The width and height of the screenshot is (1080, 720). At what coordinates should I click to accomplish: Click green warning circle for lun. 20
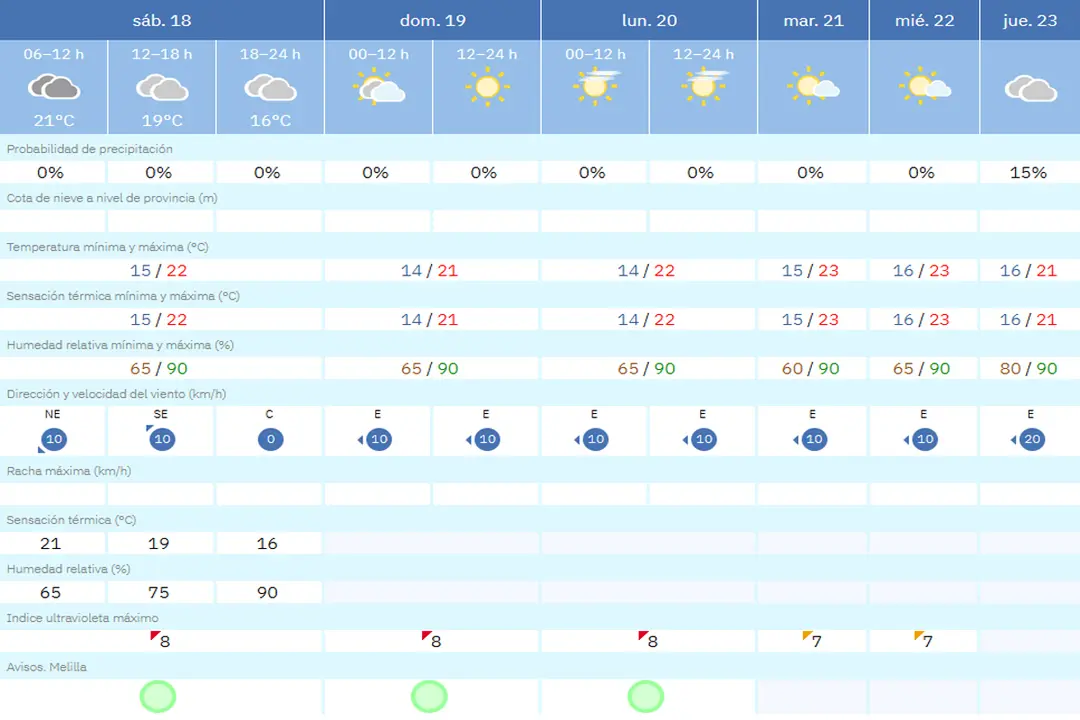tap(645, 697)
